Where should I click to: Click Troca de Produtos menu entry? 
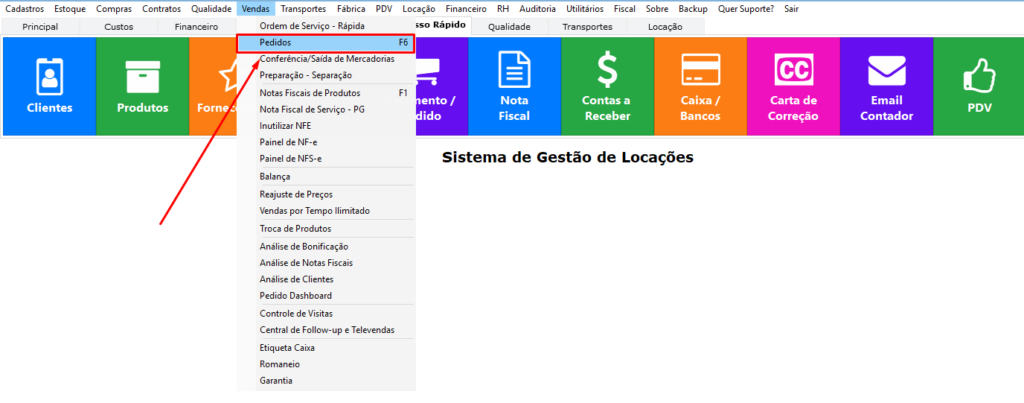click(x=295, y=229)
